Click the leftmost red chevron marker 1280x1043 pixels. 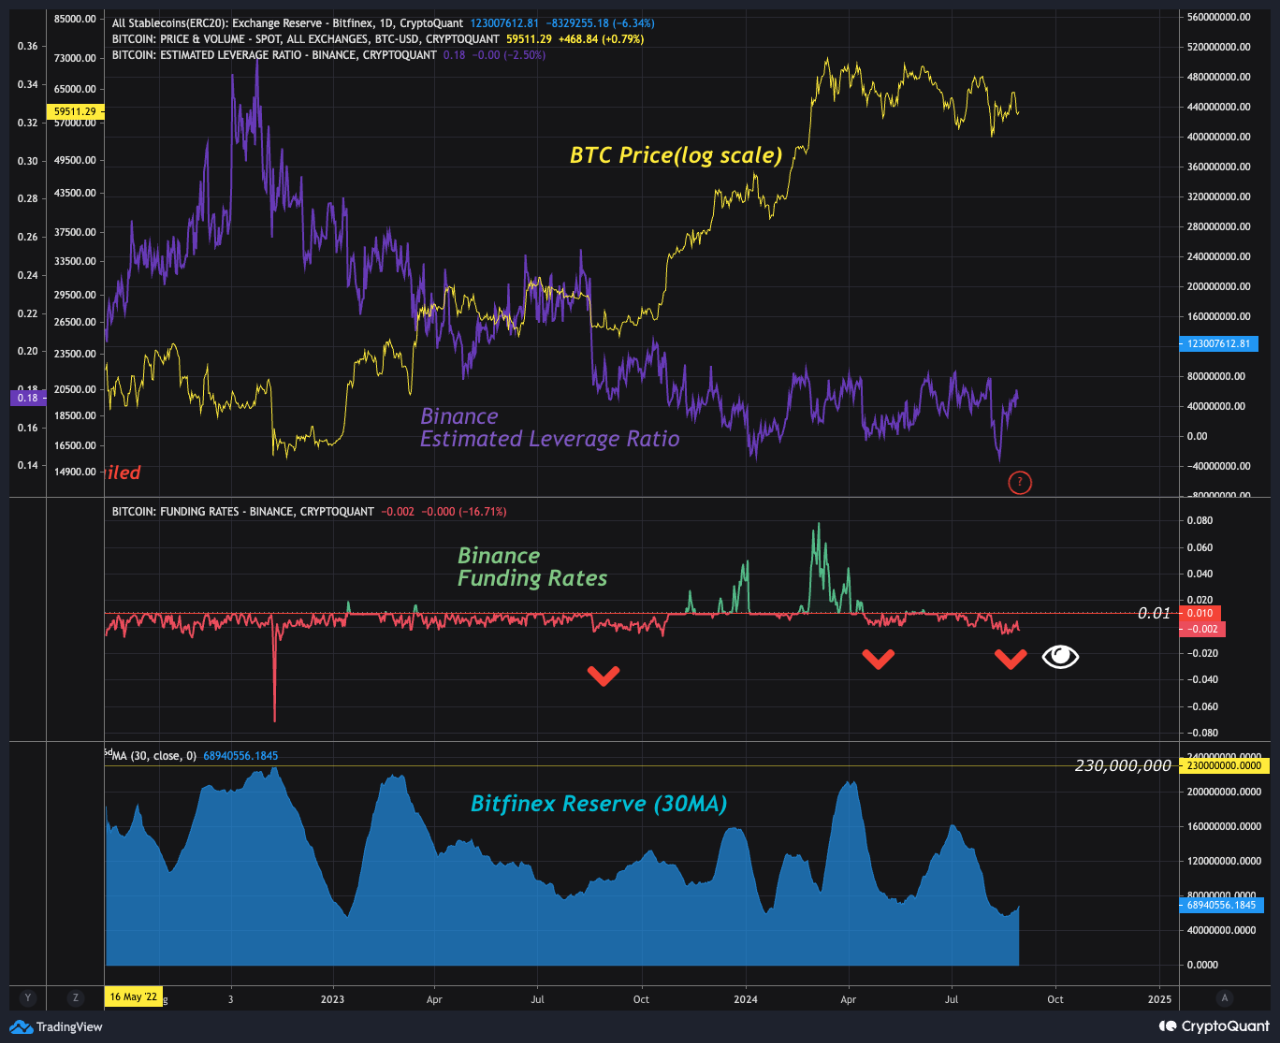pyautogui.click(x=603, y=676)
